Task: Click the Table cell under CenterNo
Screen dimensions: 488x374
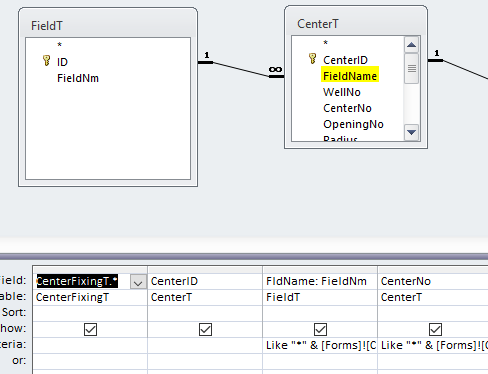Action: [433, 297]
